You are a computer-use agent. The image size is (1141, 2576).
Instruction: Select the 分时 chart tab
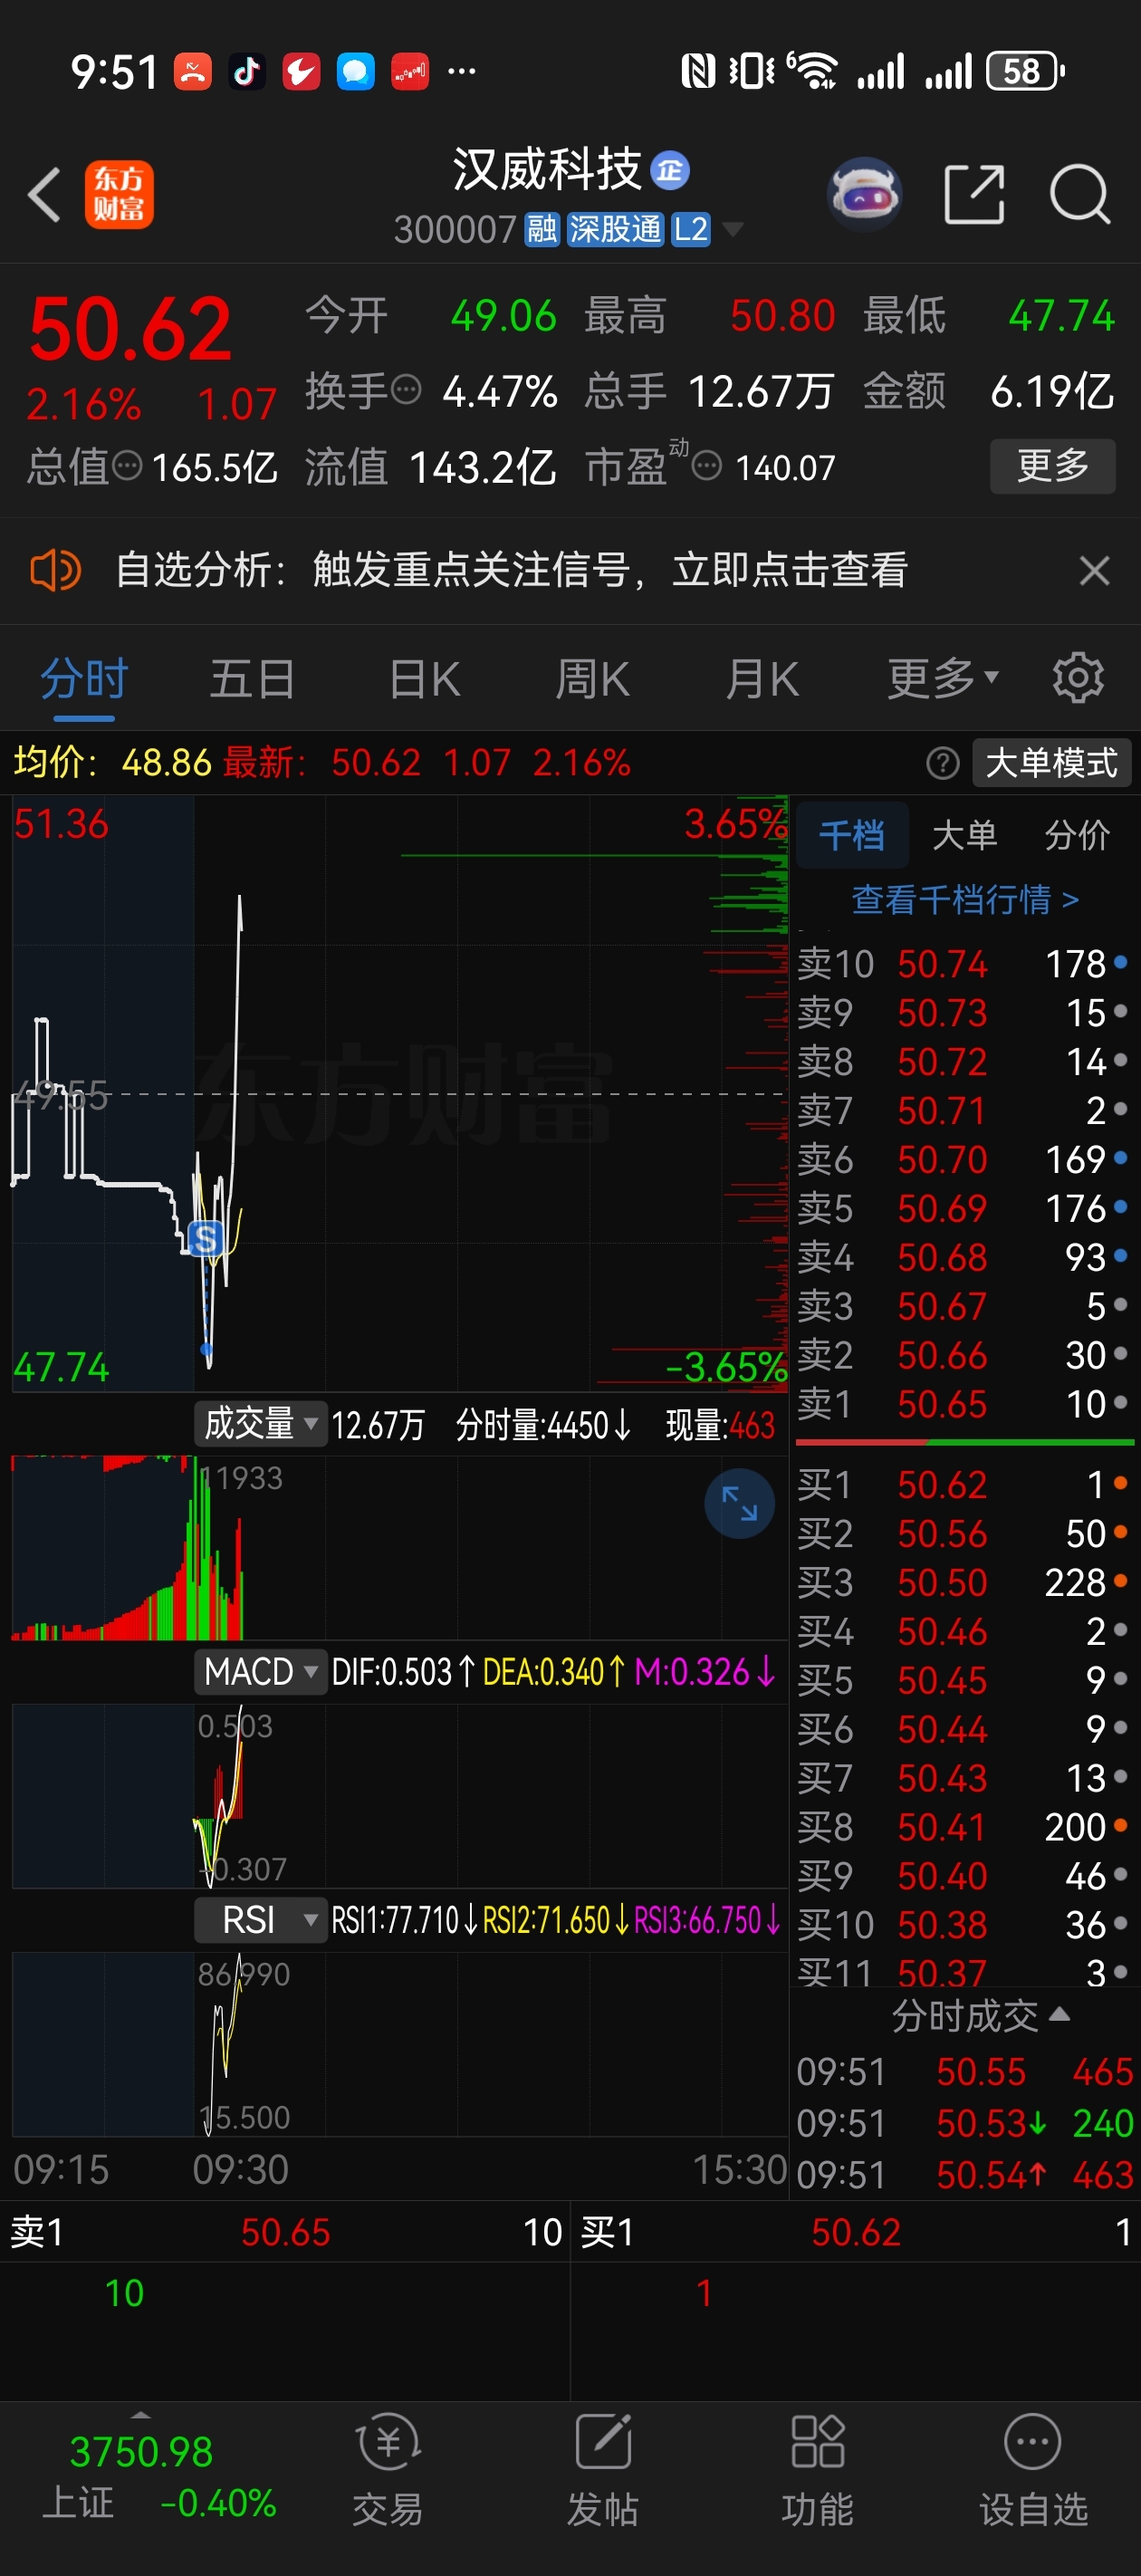[84, 680]
